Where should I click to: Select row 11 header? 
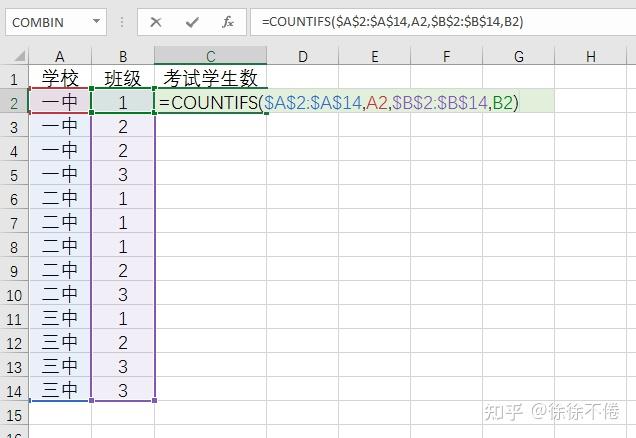(14, 319)
